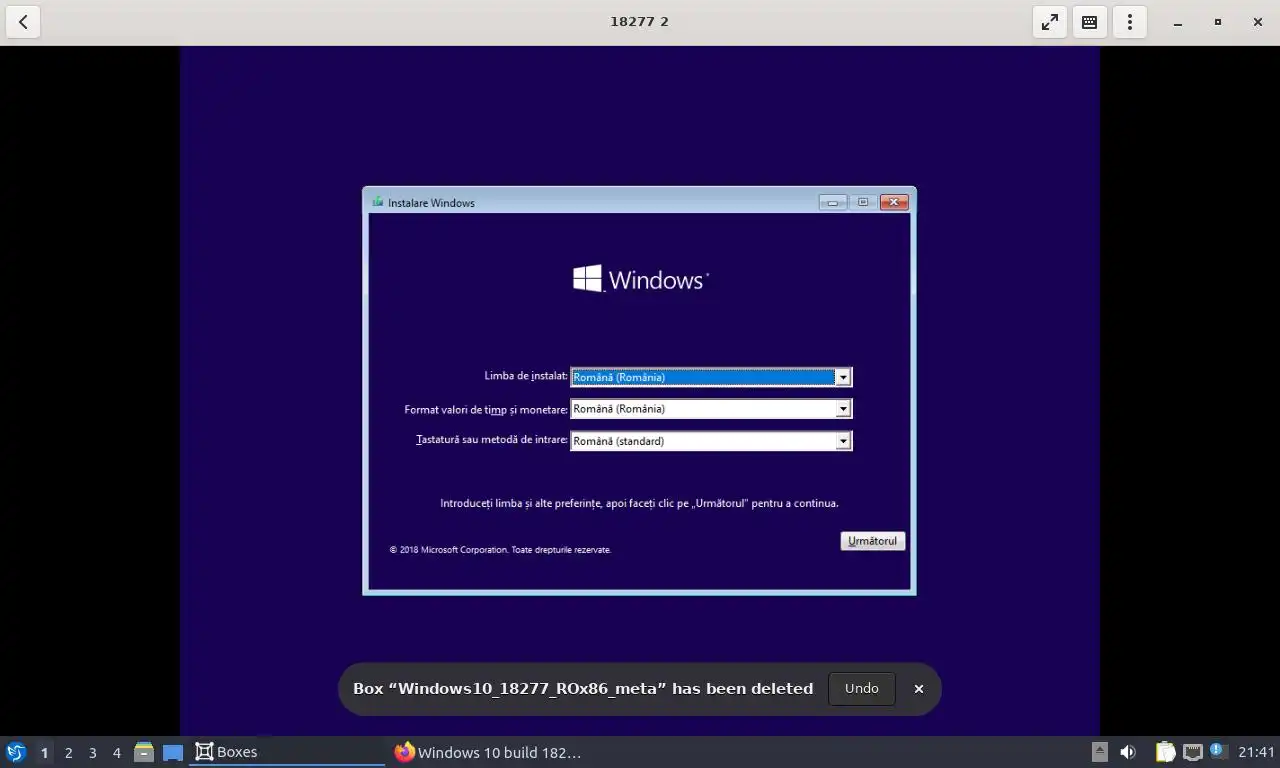Click the copyright Microsoft Corporation text
1280x768 pixels.
(500, 550)
